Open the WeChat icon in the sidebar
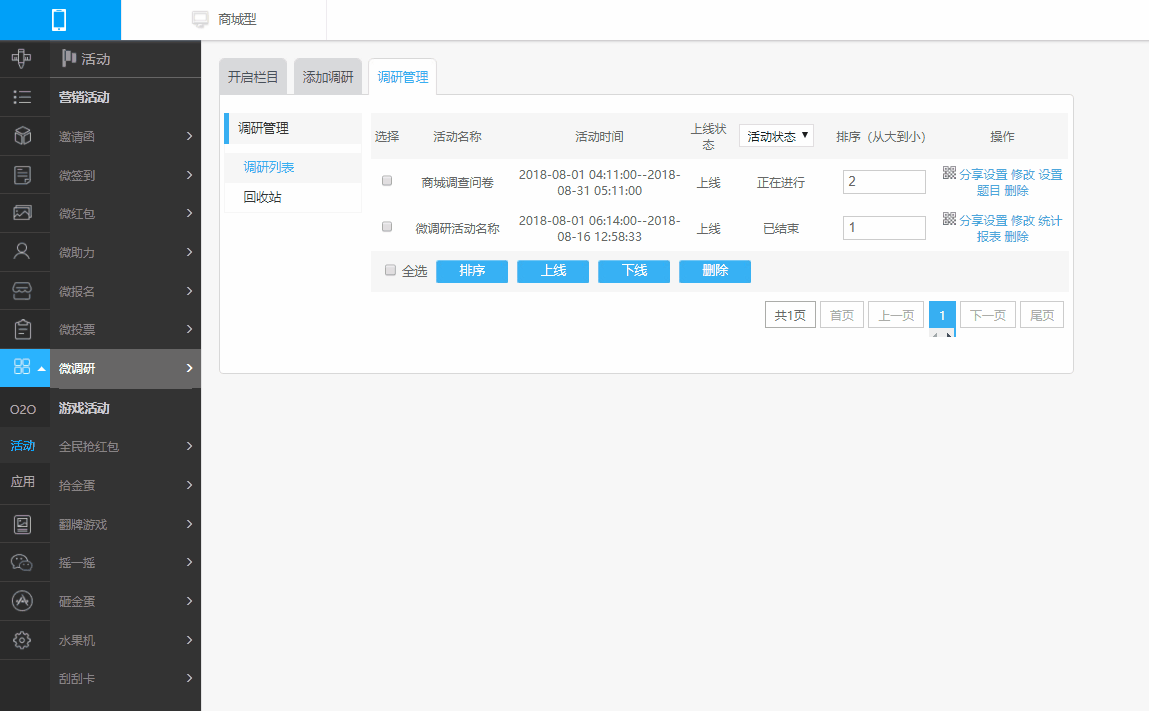This screenshot has height=711, width=1149. point(23,562)
